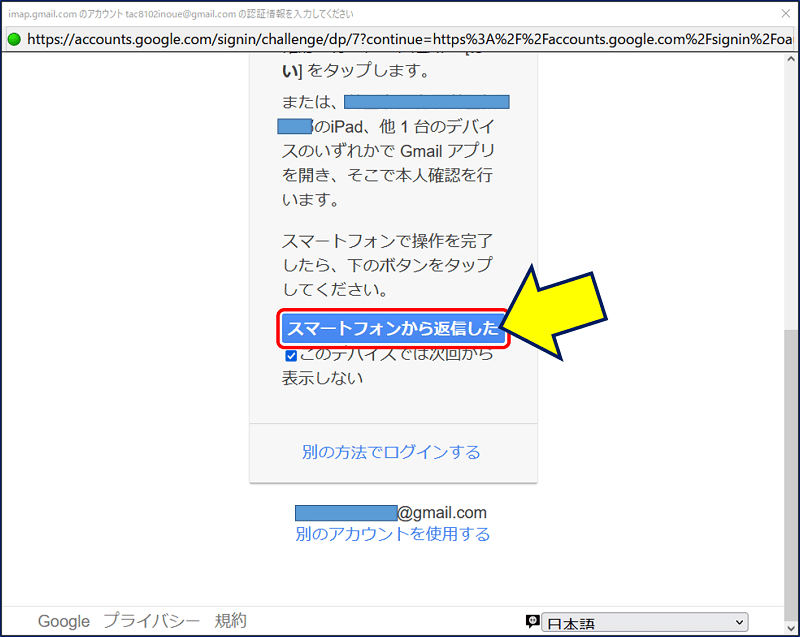The width and height of the screenshot is (800, 637).
Task: Uncheck 'このデバイスでは次回から表示しない' checkbox
Action: pyautogui.click(x=291, y=355)
